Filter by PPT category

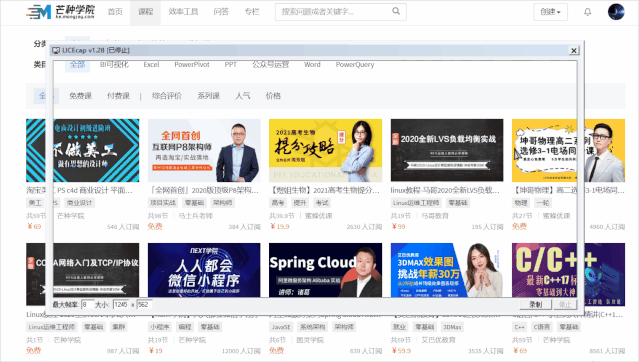[231, 64]
